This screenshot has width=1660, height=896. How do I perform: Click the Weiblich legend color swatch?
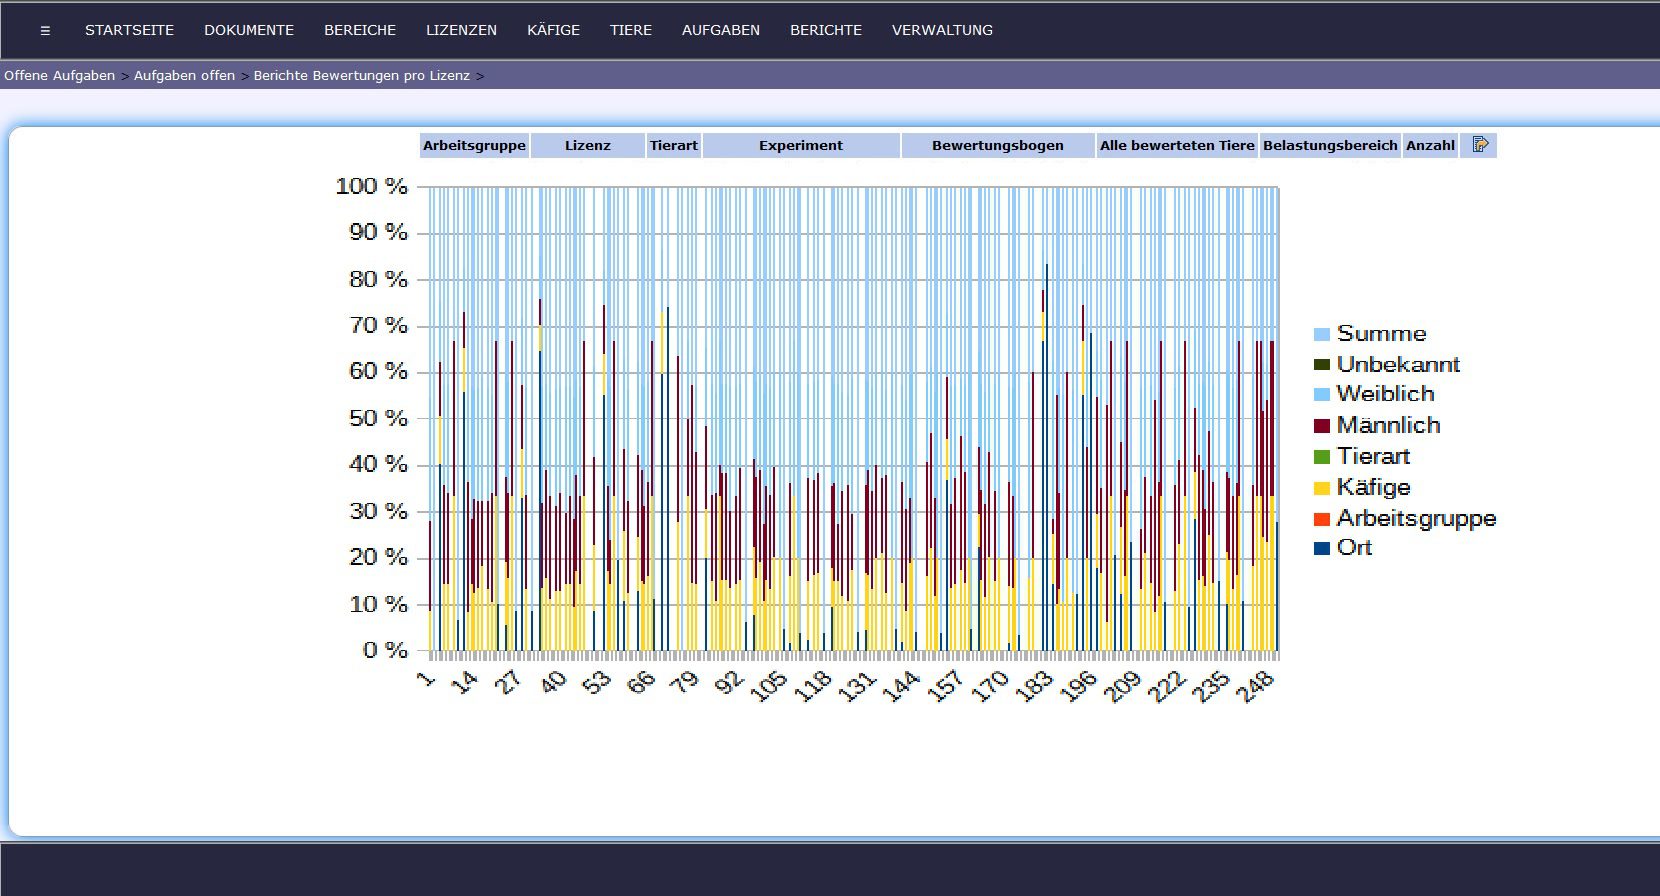[1322, 395]
